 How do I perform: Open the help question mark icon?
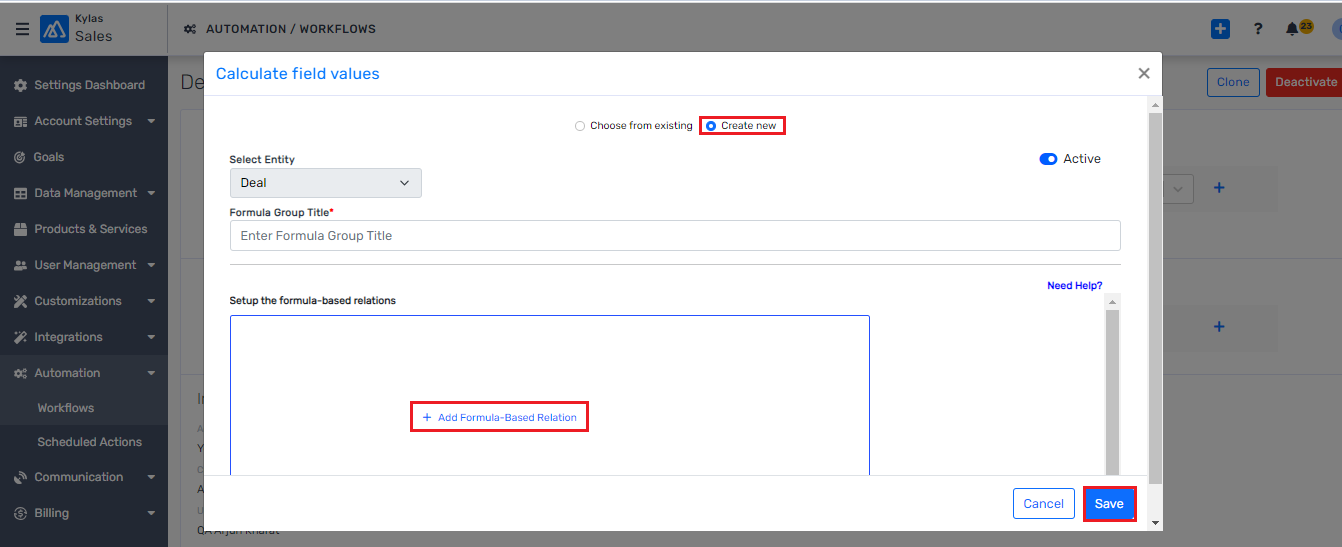(1258, 29)
